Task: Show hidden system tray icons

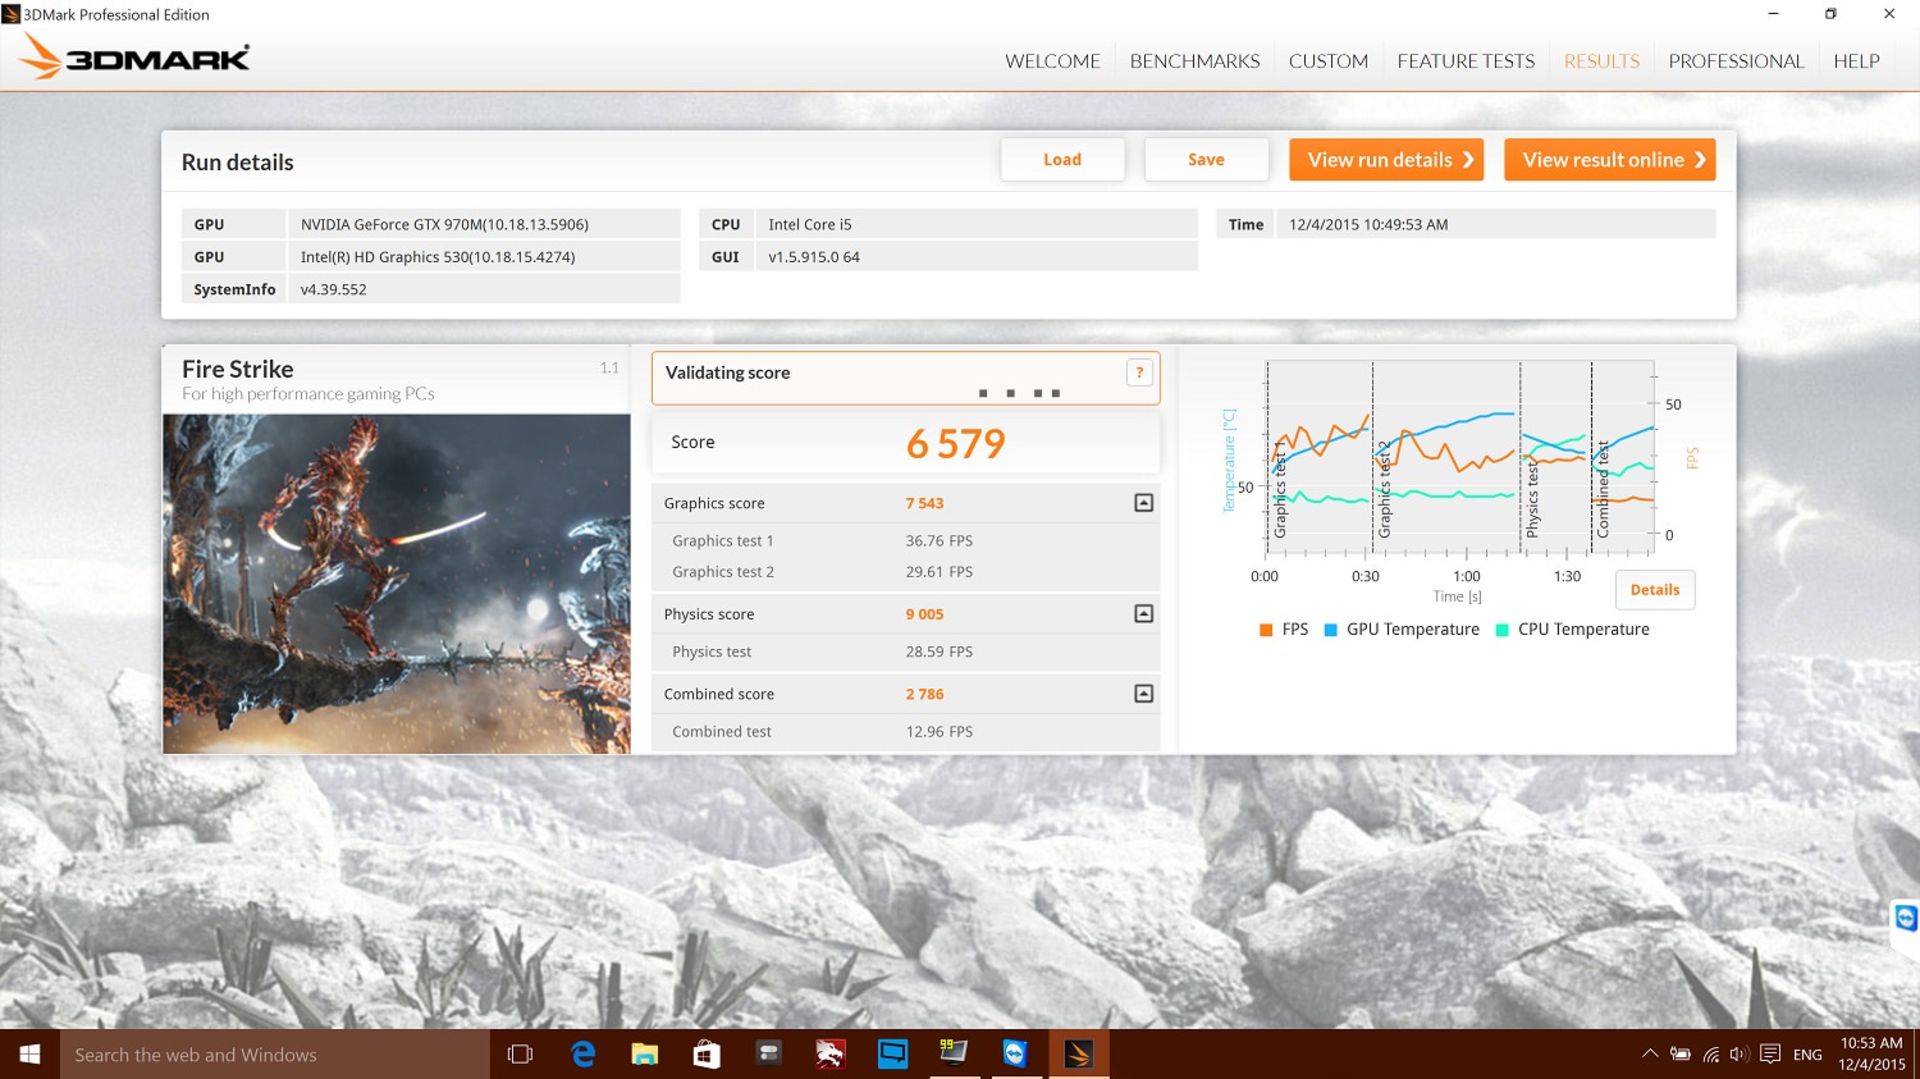Action: [x=1650, y=1055]
